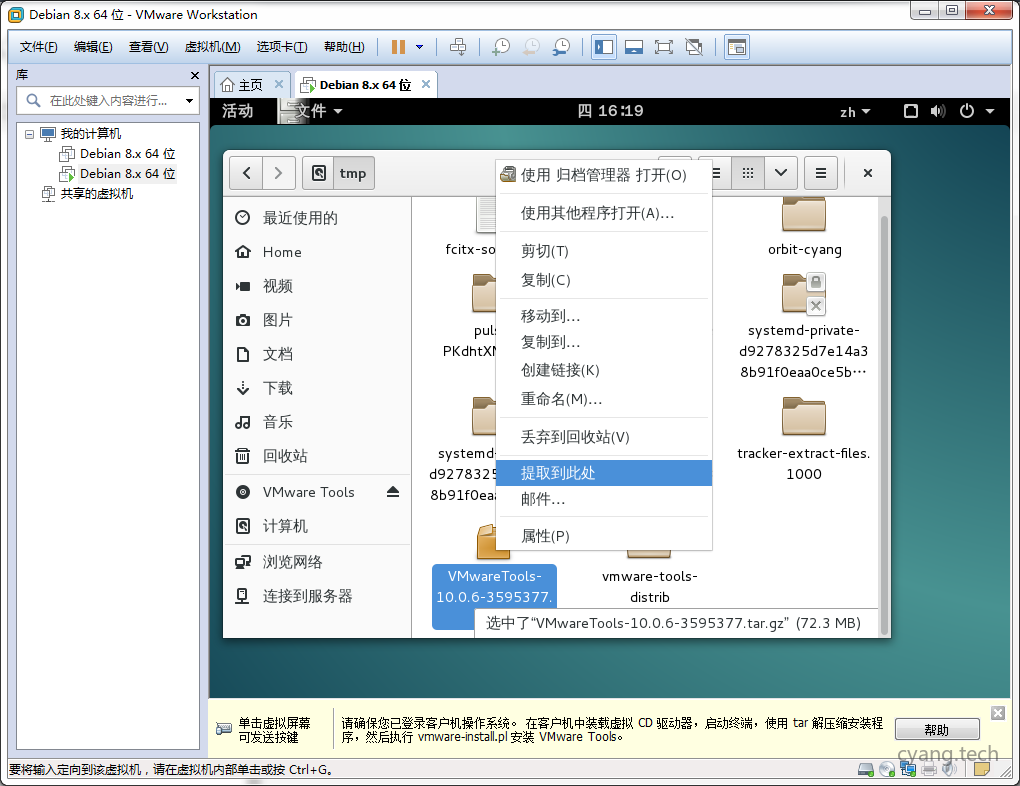1020x786 pixels.
Task: Take a snapshot of the virtual machine
Action: pos(502,46)
